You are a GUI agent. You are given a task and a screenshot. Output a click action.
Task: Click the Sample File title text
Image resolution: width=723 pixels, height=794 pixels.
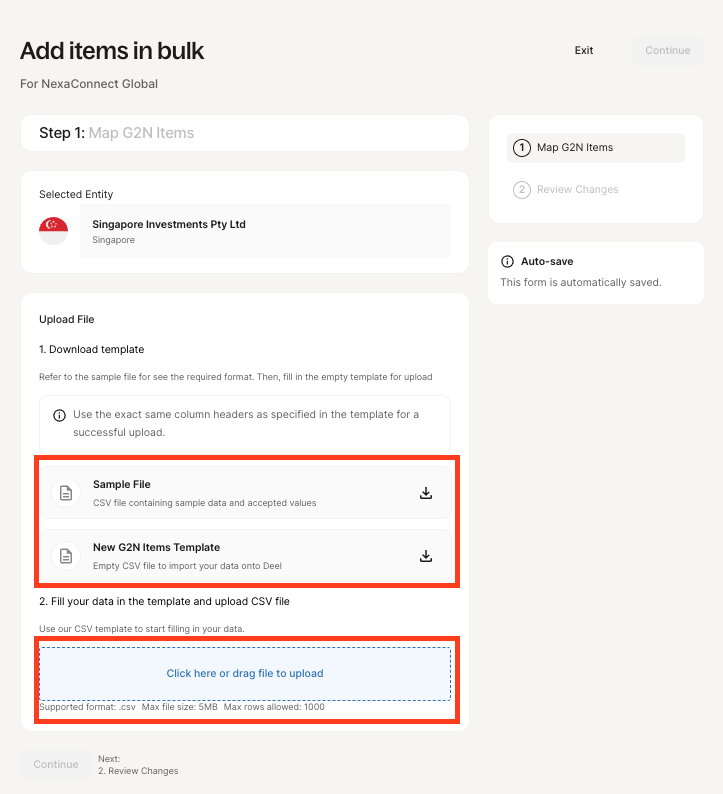click(122, 485)
